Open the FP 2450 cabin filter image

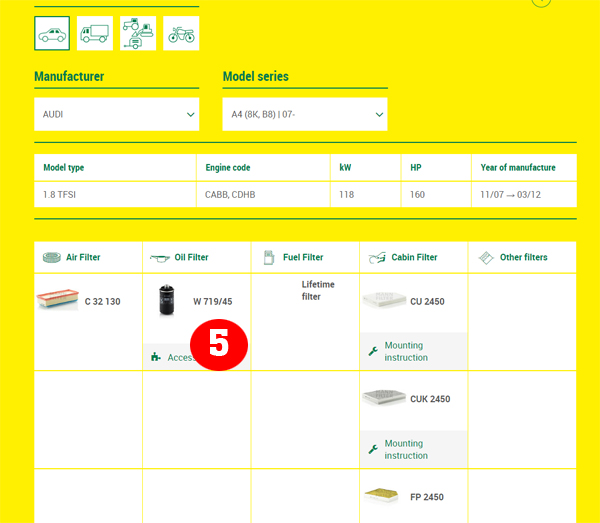pos(382,495)
